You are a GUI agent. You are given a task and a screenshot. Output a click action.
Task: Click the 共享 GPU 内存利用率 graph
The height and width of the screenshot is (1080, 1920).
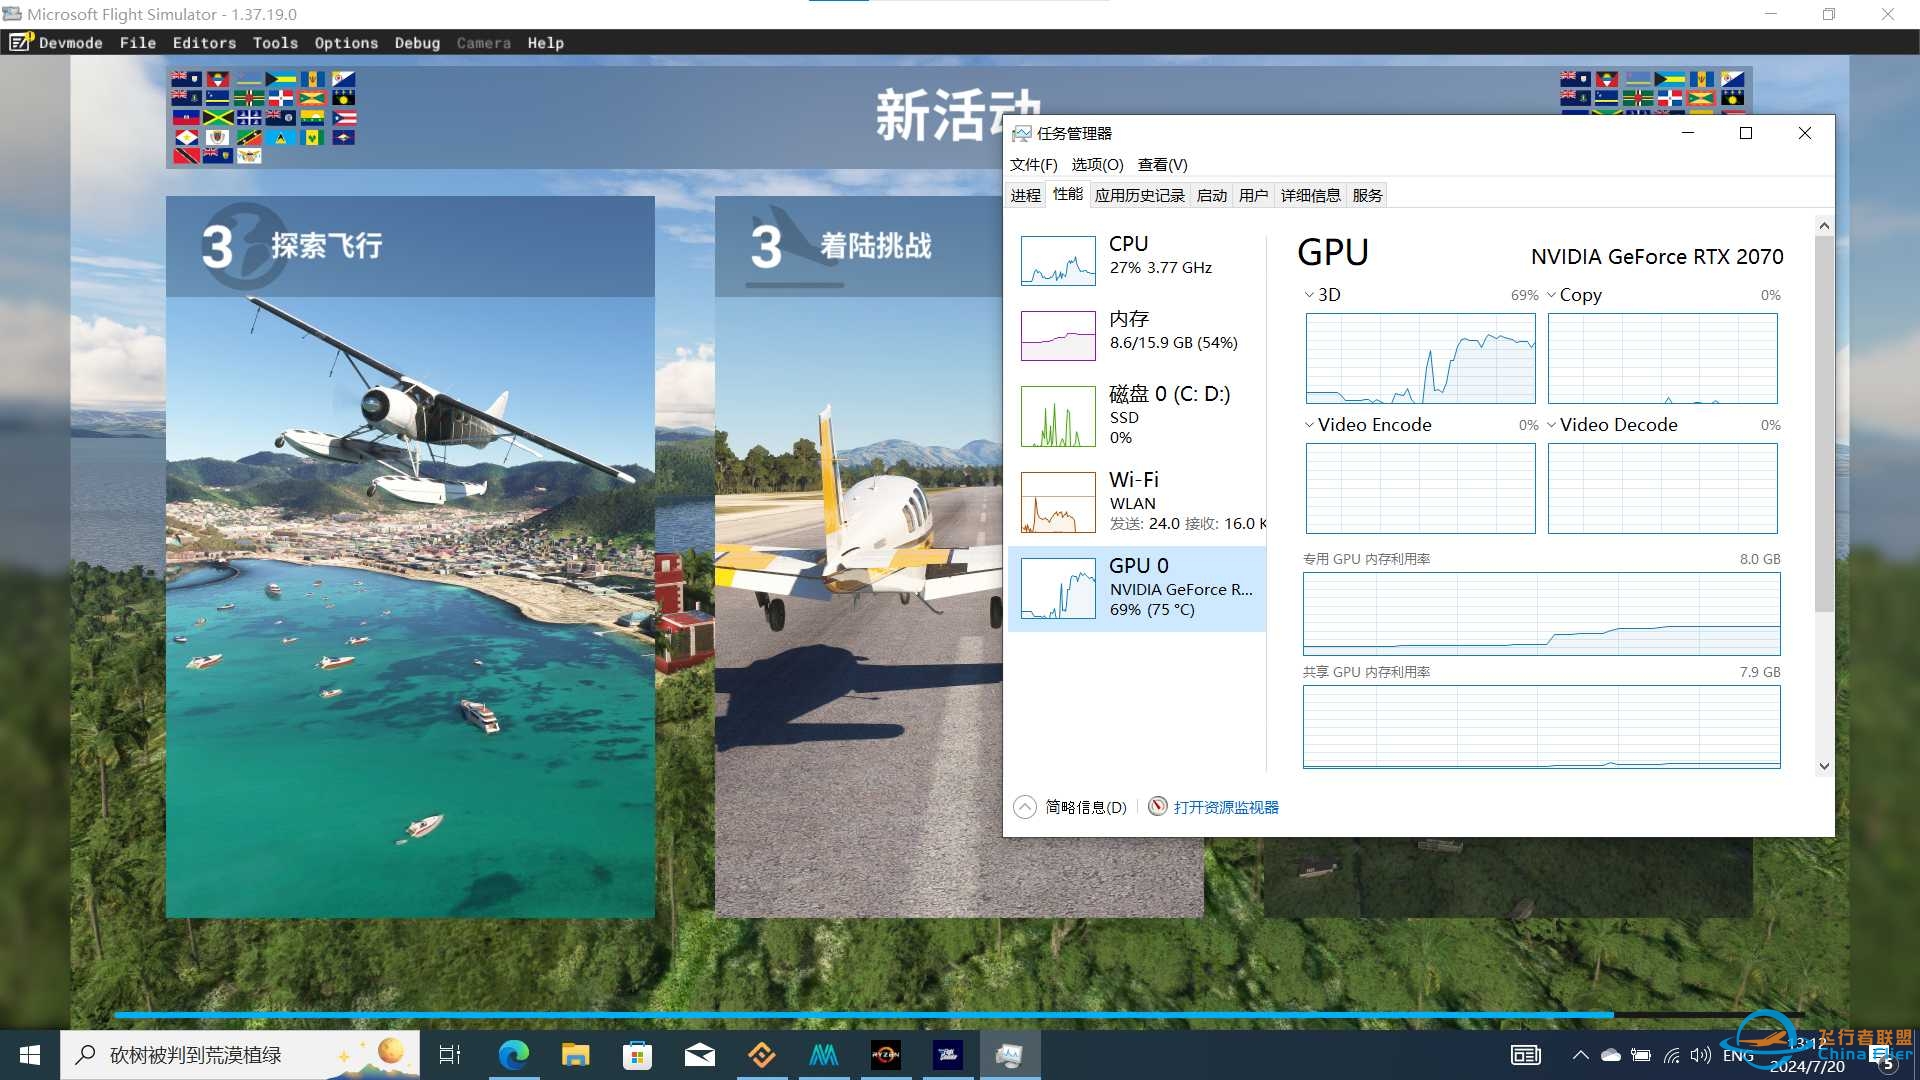tap(1541, 726)
